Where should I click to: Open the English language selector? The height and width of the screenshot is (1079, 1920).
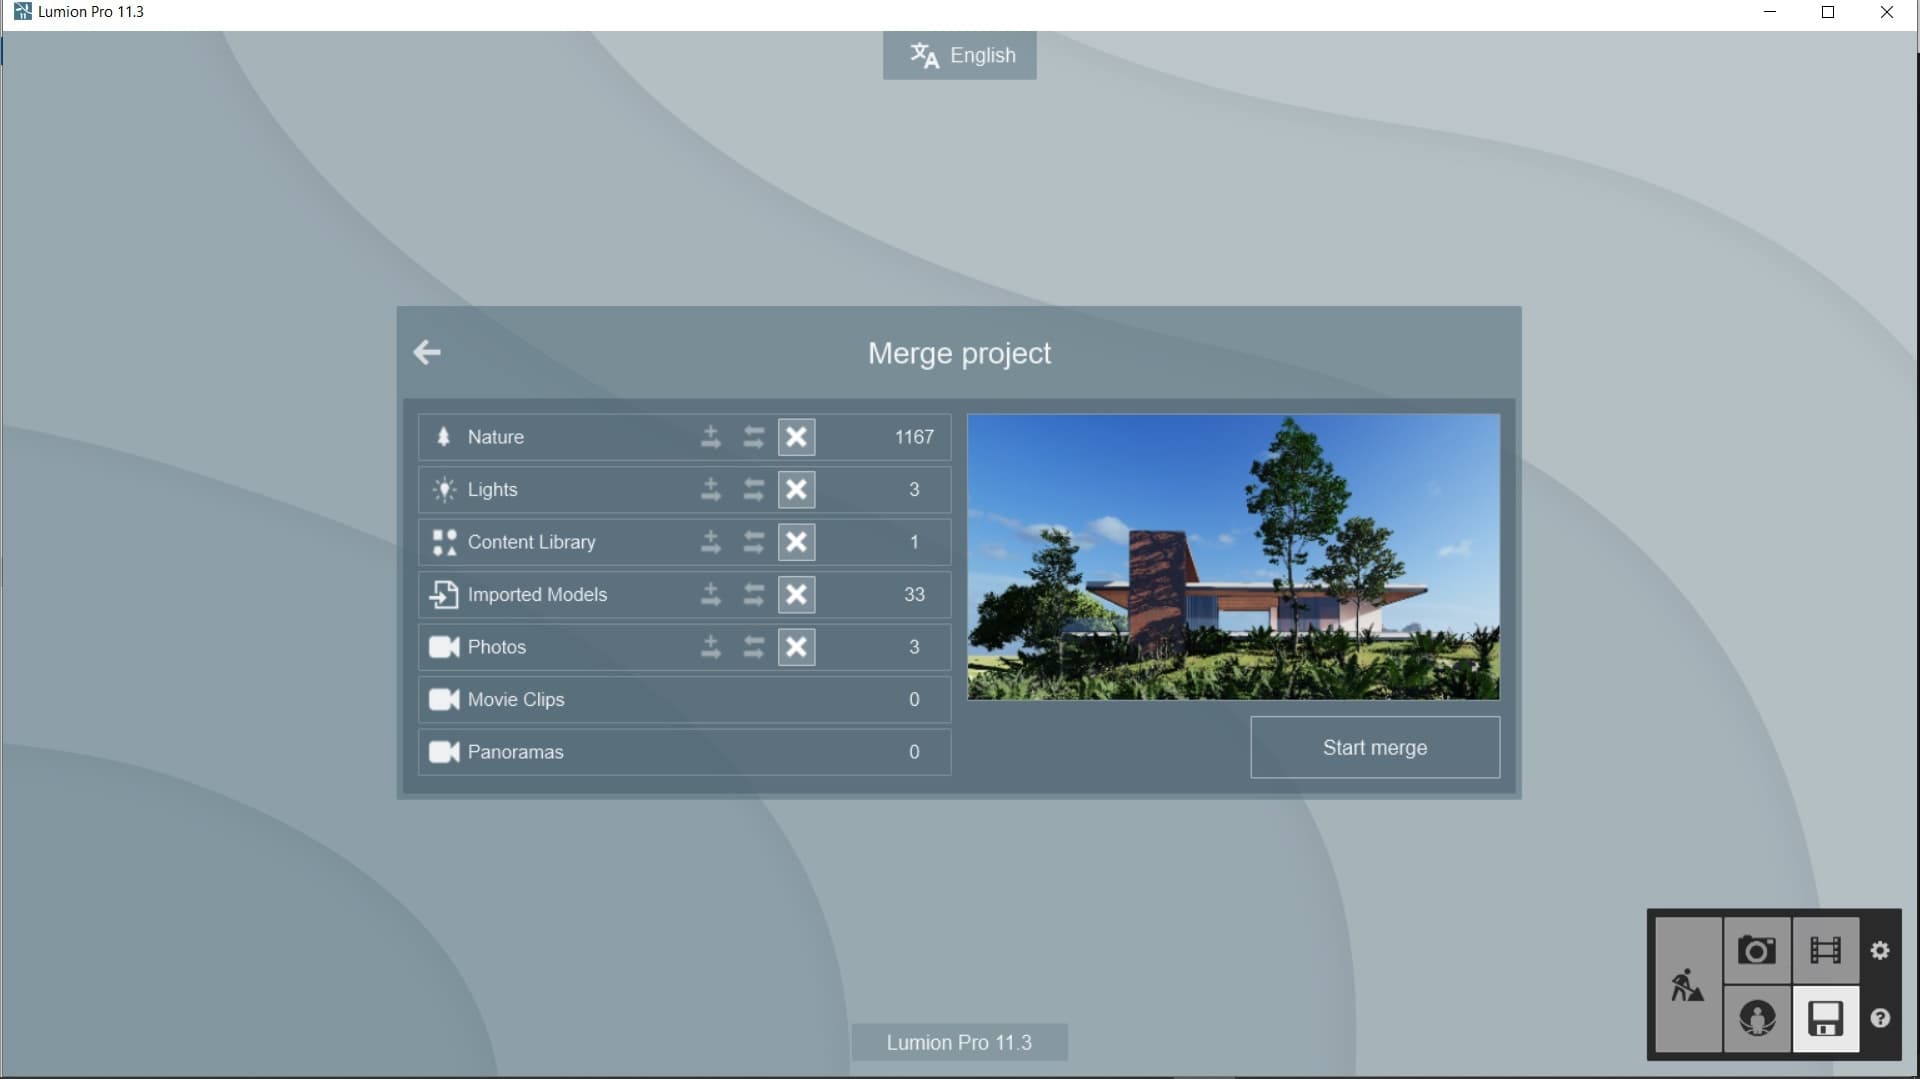[960, 55]
